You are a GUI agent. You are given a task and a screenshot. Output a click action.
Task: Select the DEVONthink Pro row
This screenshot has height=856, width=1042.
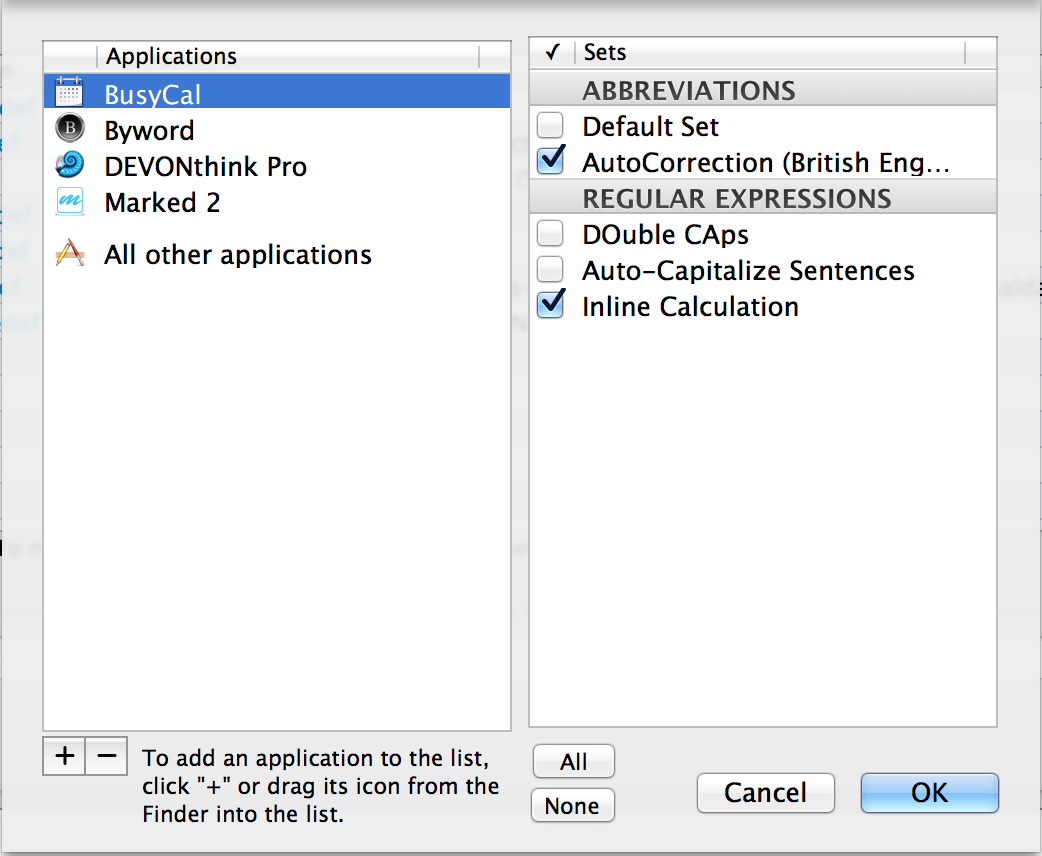[277, 166]
